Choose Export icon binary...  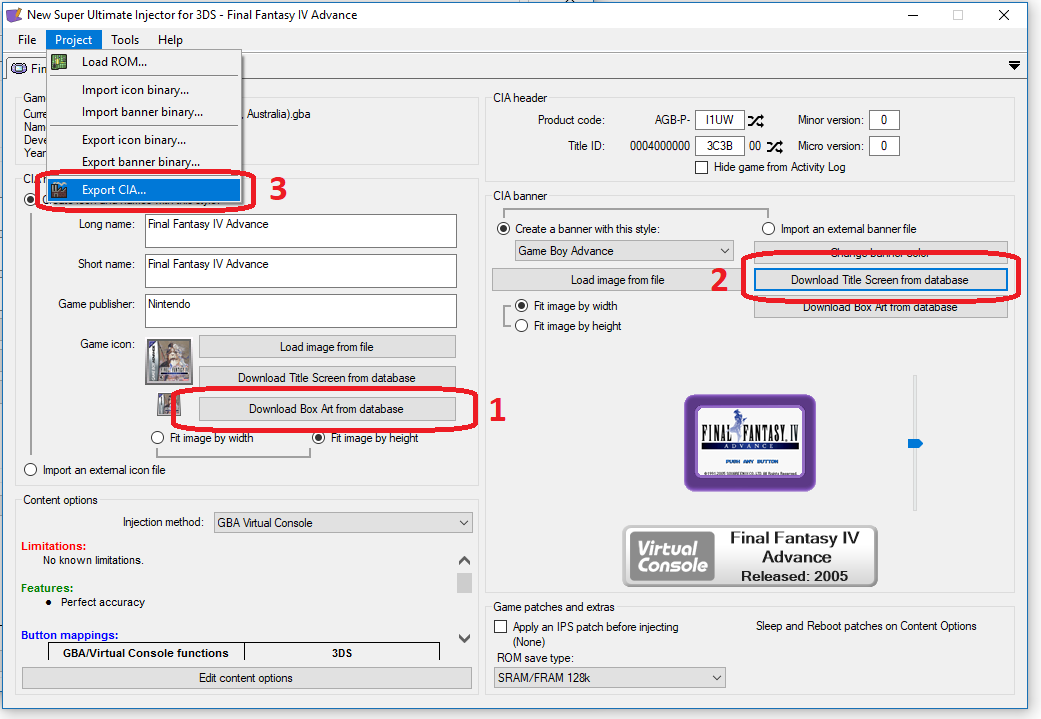point(144,140)
